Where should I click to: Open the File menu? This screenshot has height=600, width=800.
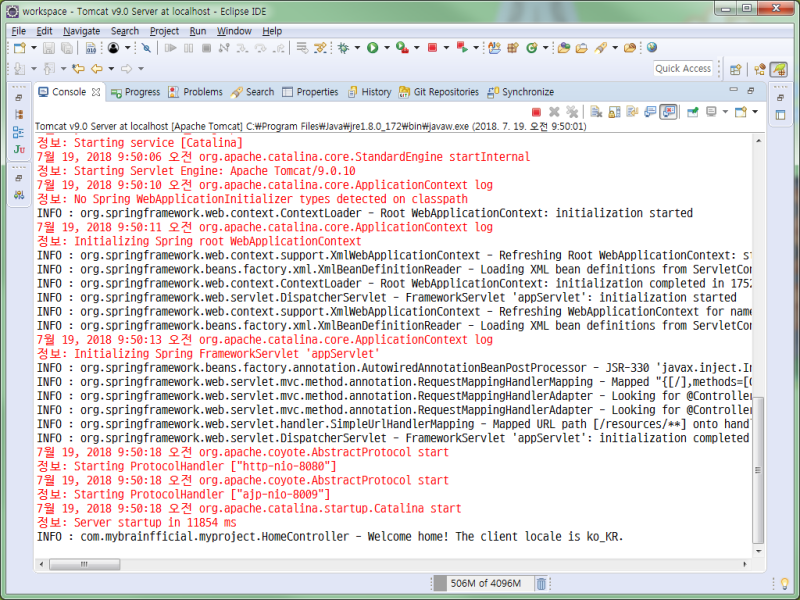pos(18,31)
